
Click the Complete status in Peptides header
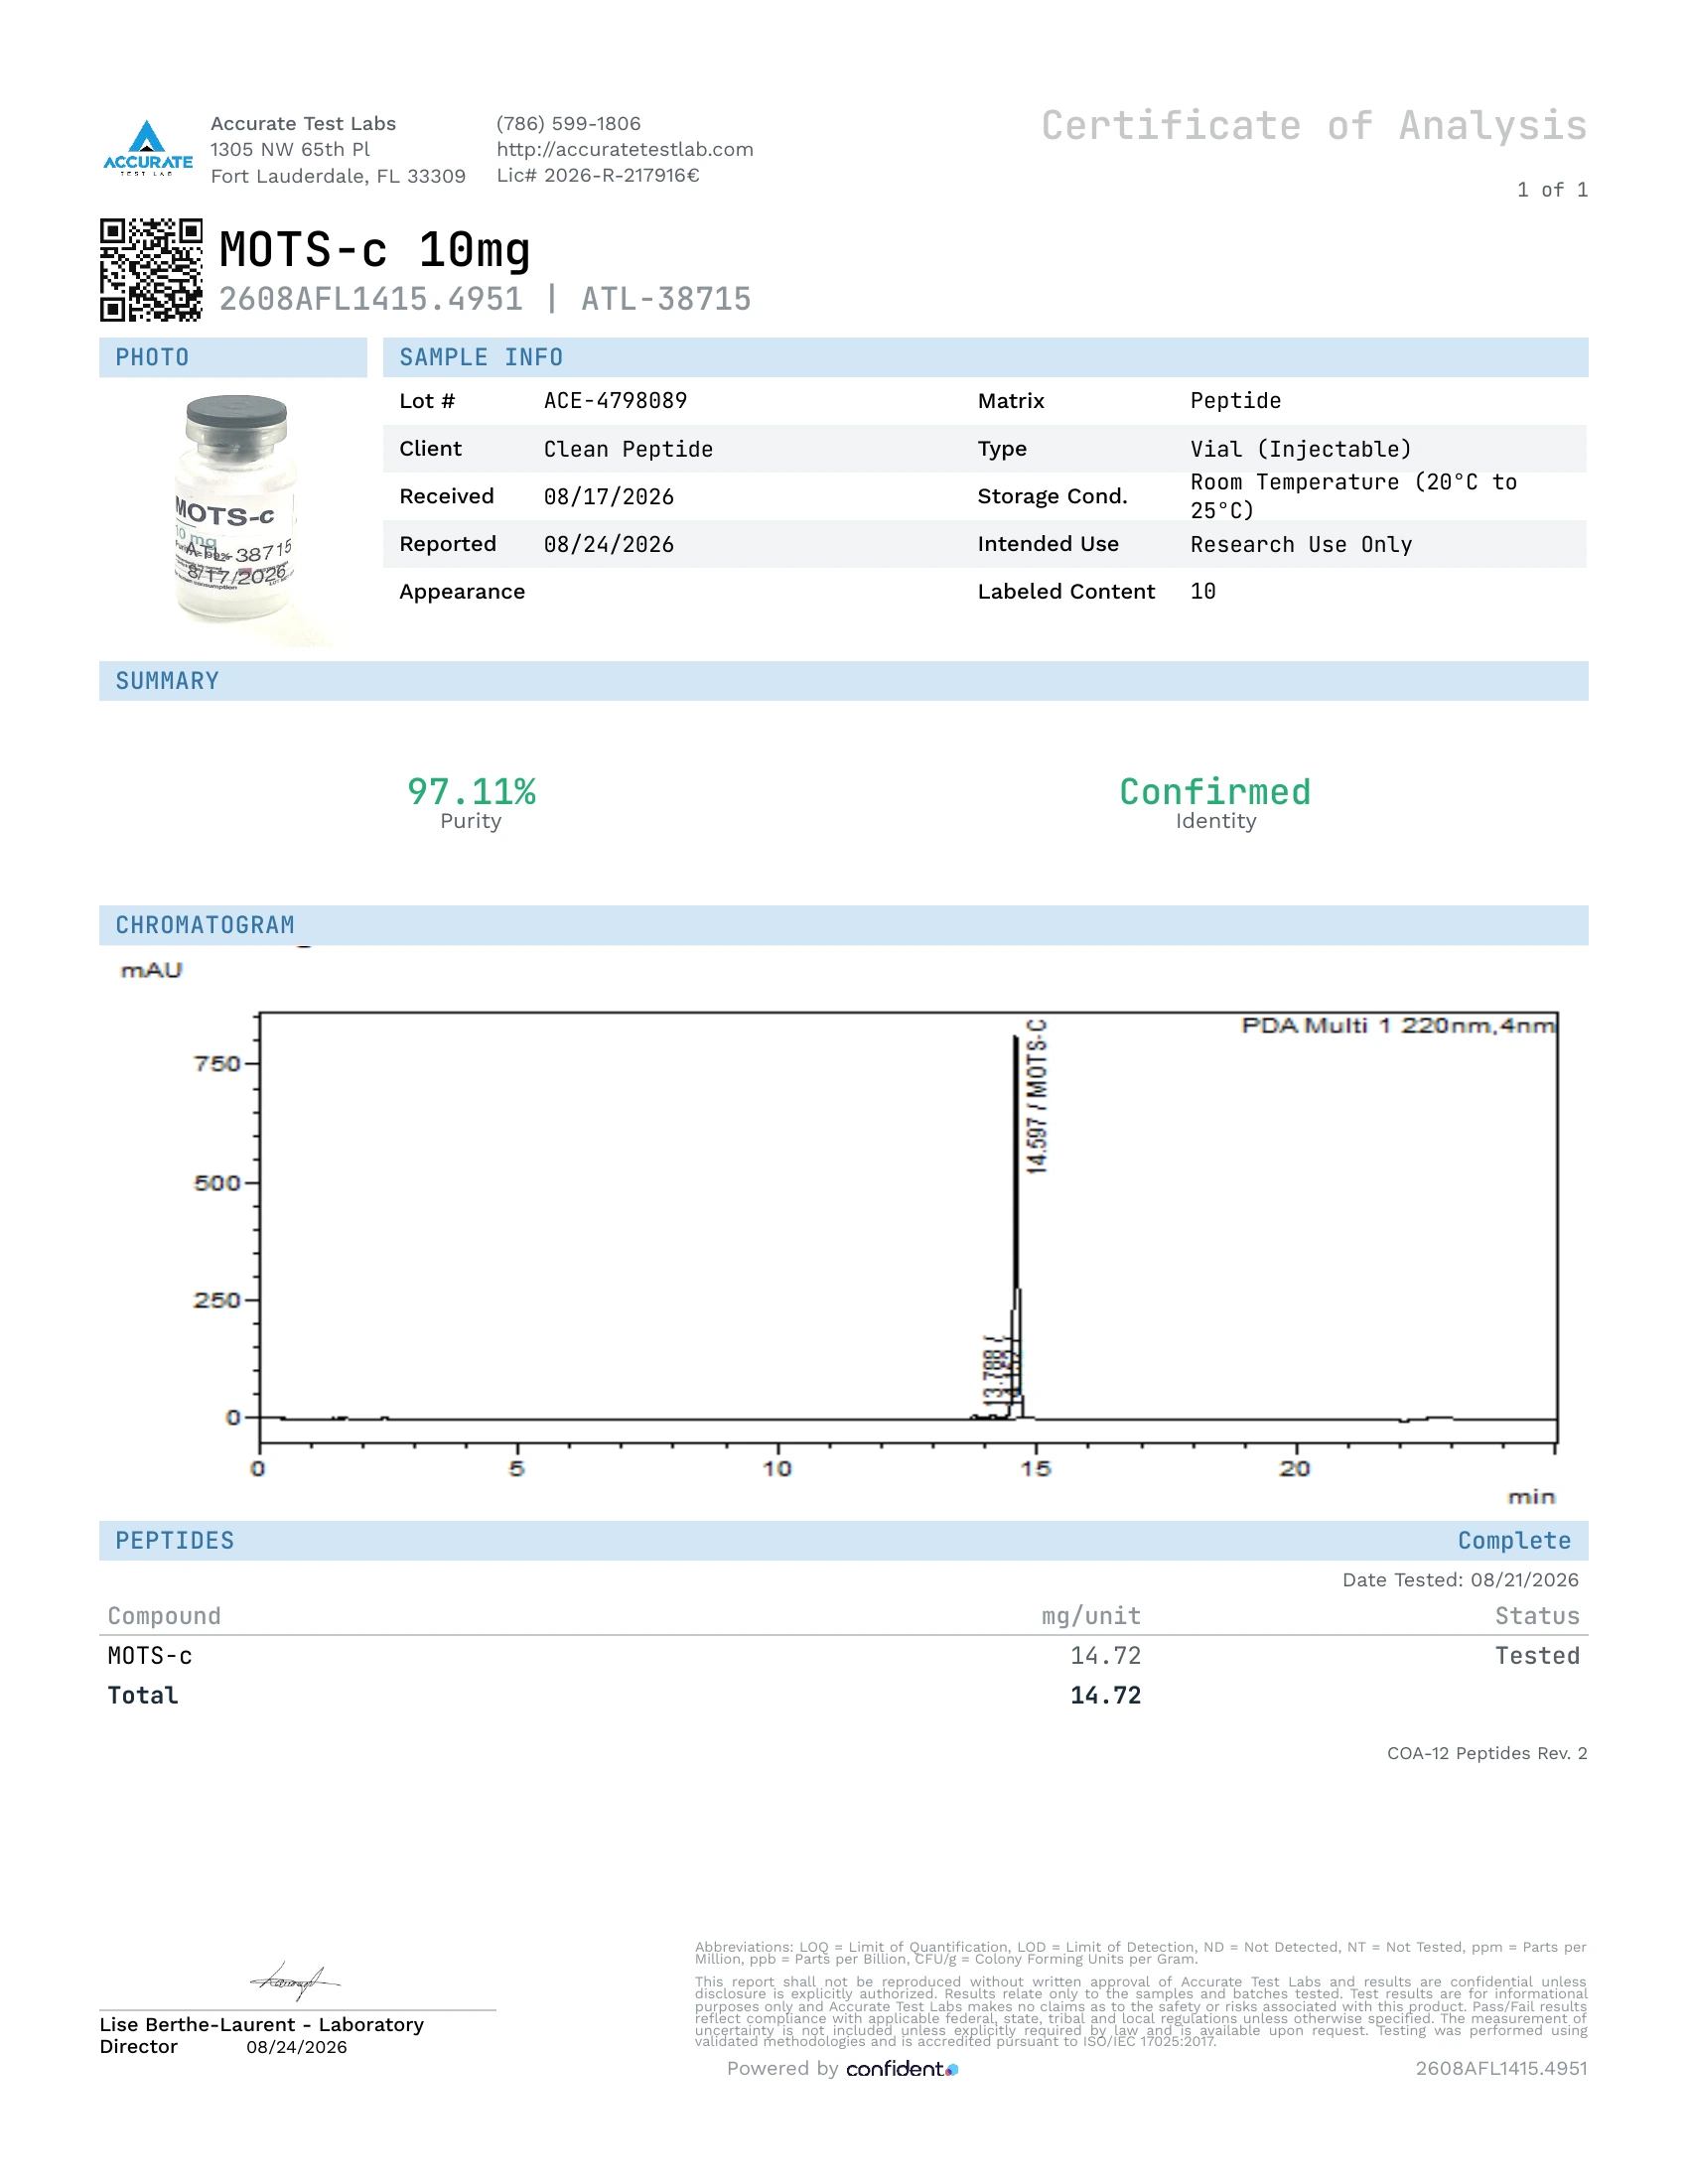pos(1514,1540)
